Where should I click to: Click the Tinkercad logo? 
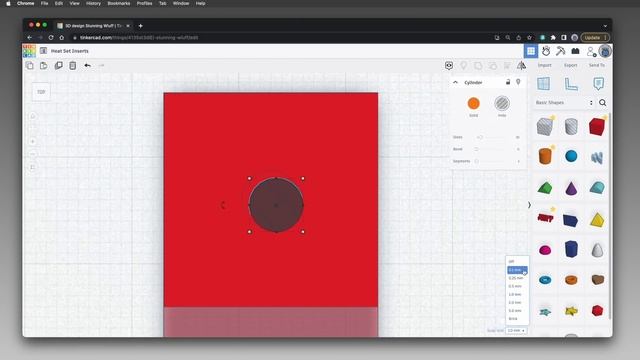29,51
